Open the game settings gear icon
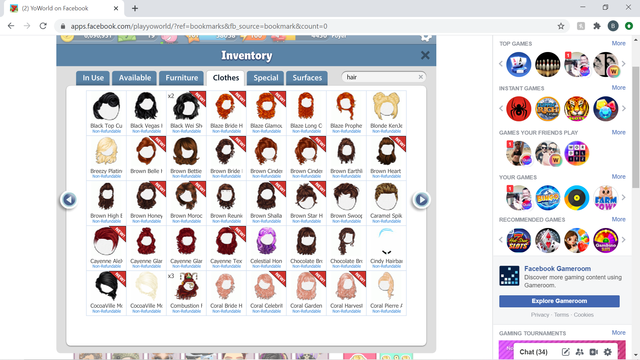The width and height of the screenshot is (640, 360). [426, 37]
